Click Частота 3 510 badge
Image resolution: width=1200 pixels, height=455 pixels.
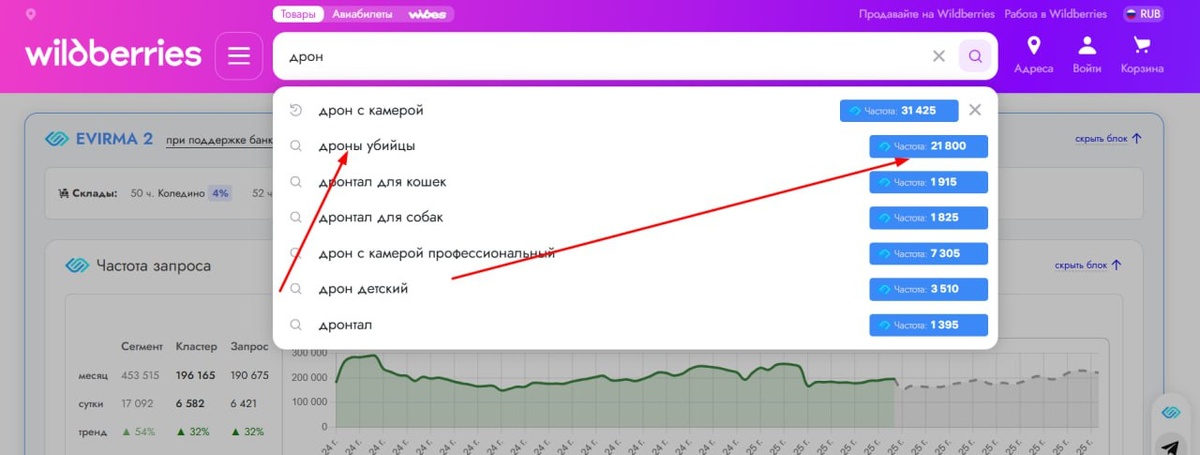929,289
